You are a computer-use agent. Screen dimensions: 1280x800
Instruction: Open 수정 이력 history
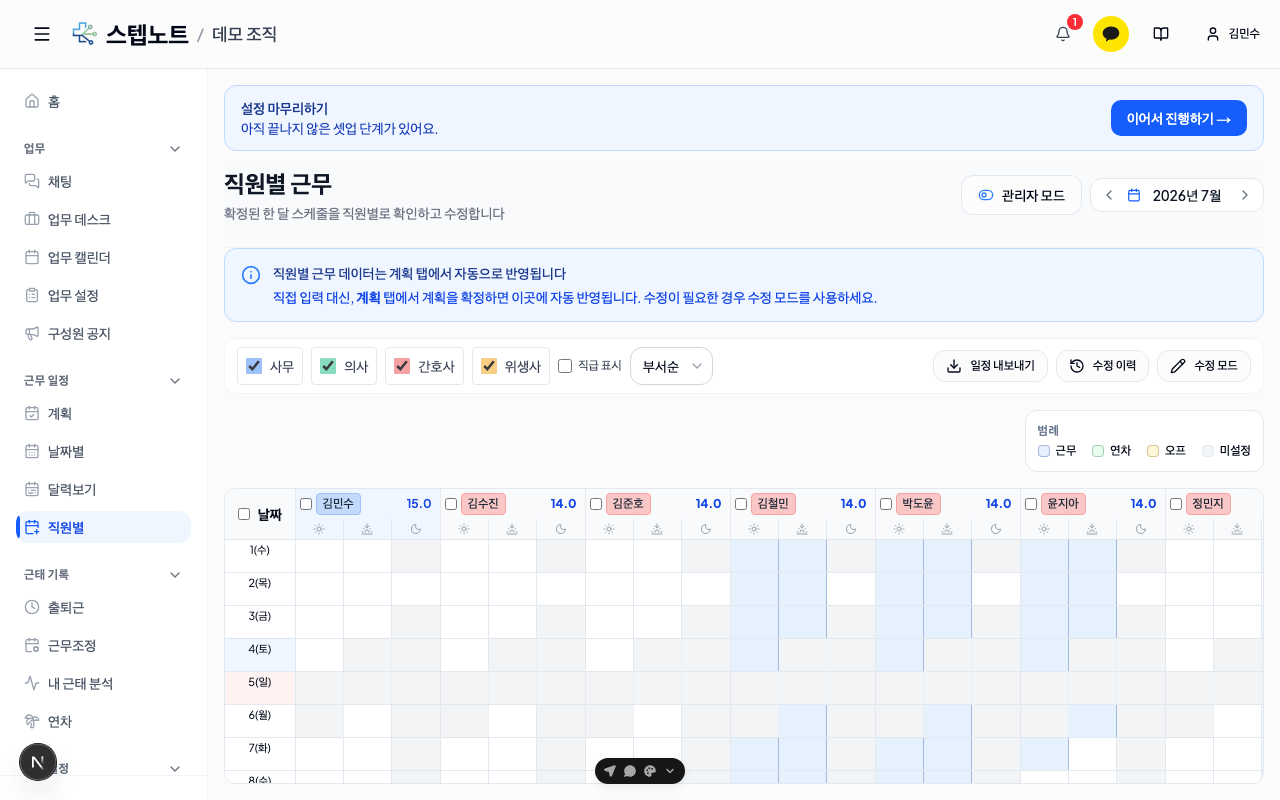tap(1102, 366)
